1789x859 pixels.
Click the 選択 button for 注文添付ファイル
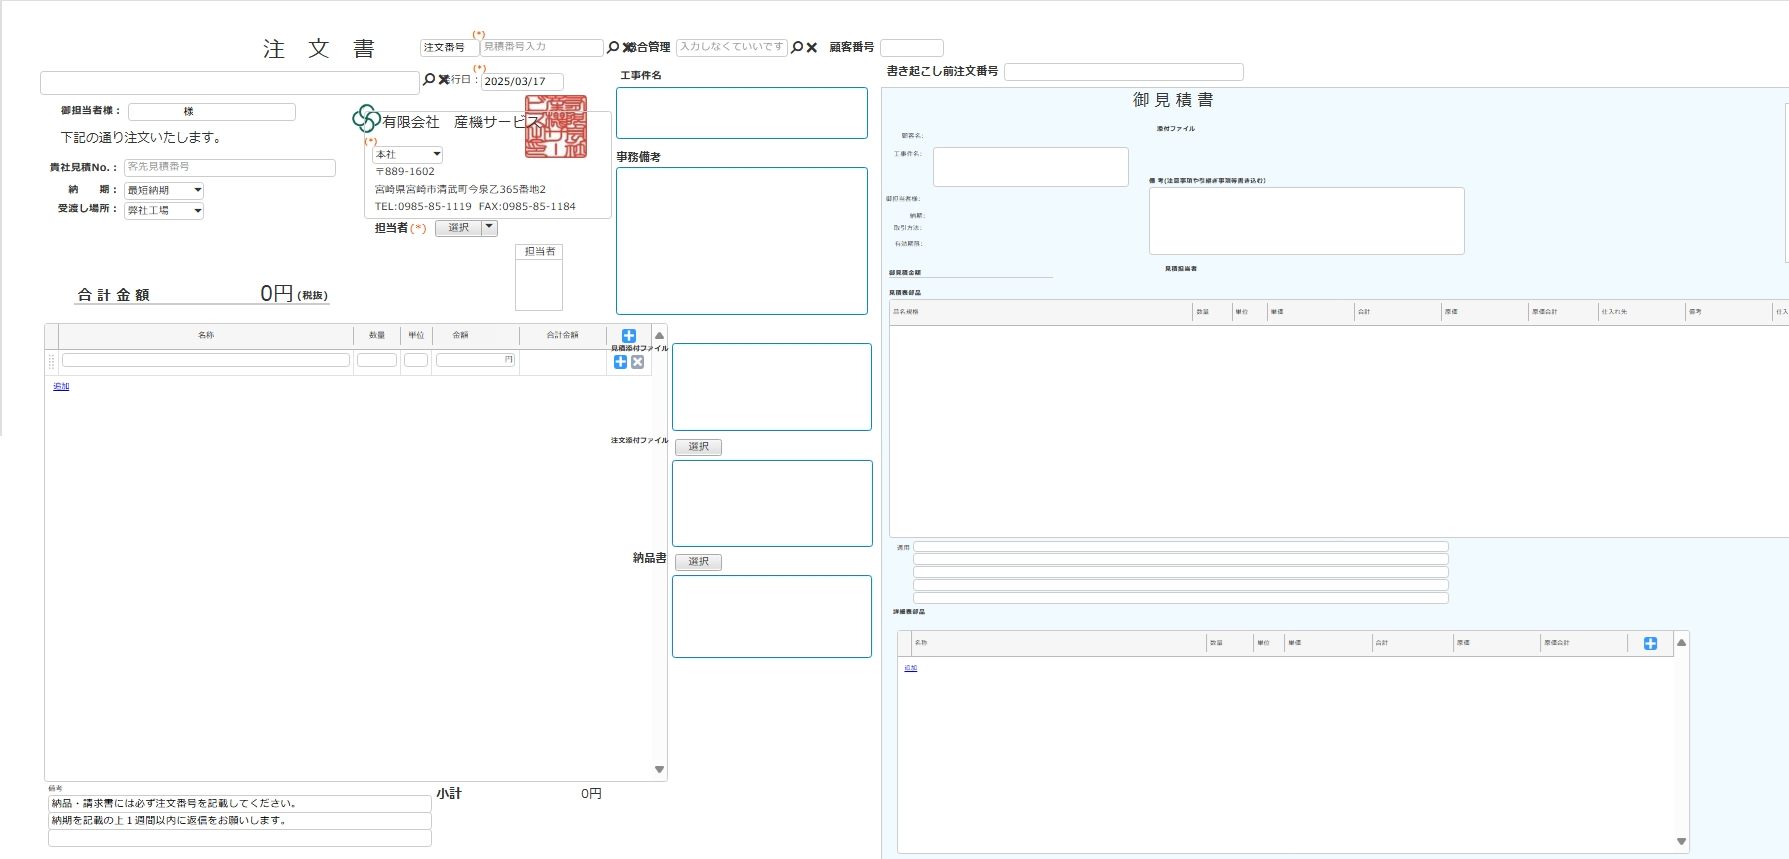[698, 447]
